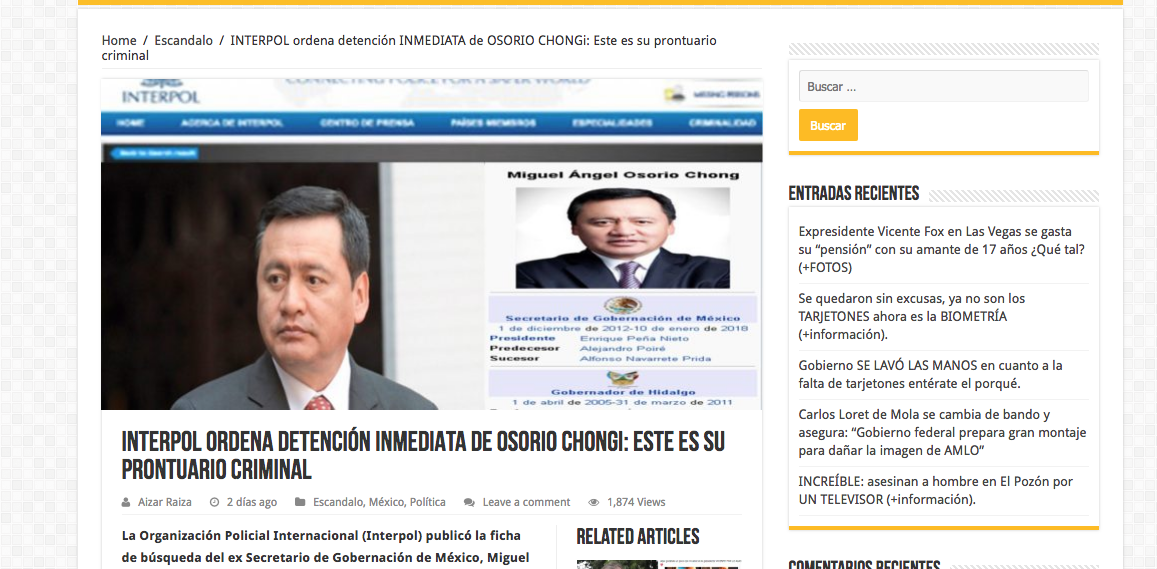Viewport: 1157px width, 569px height.
Task: Click the Leave a comment link
Action: 526,502
